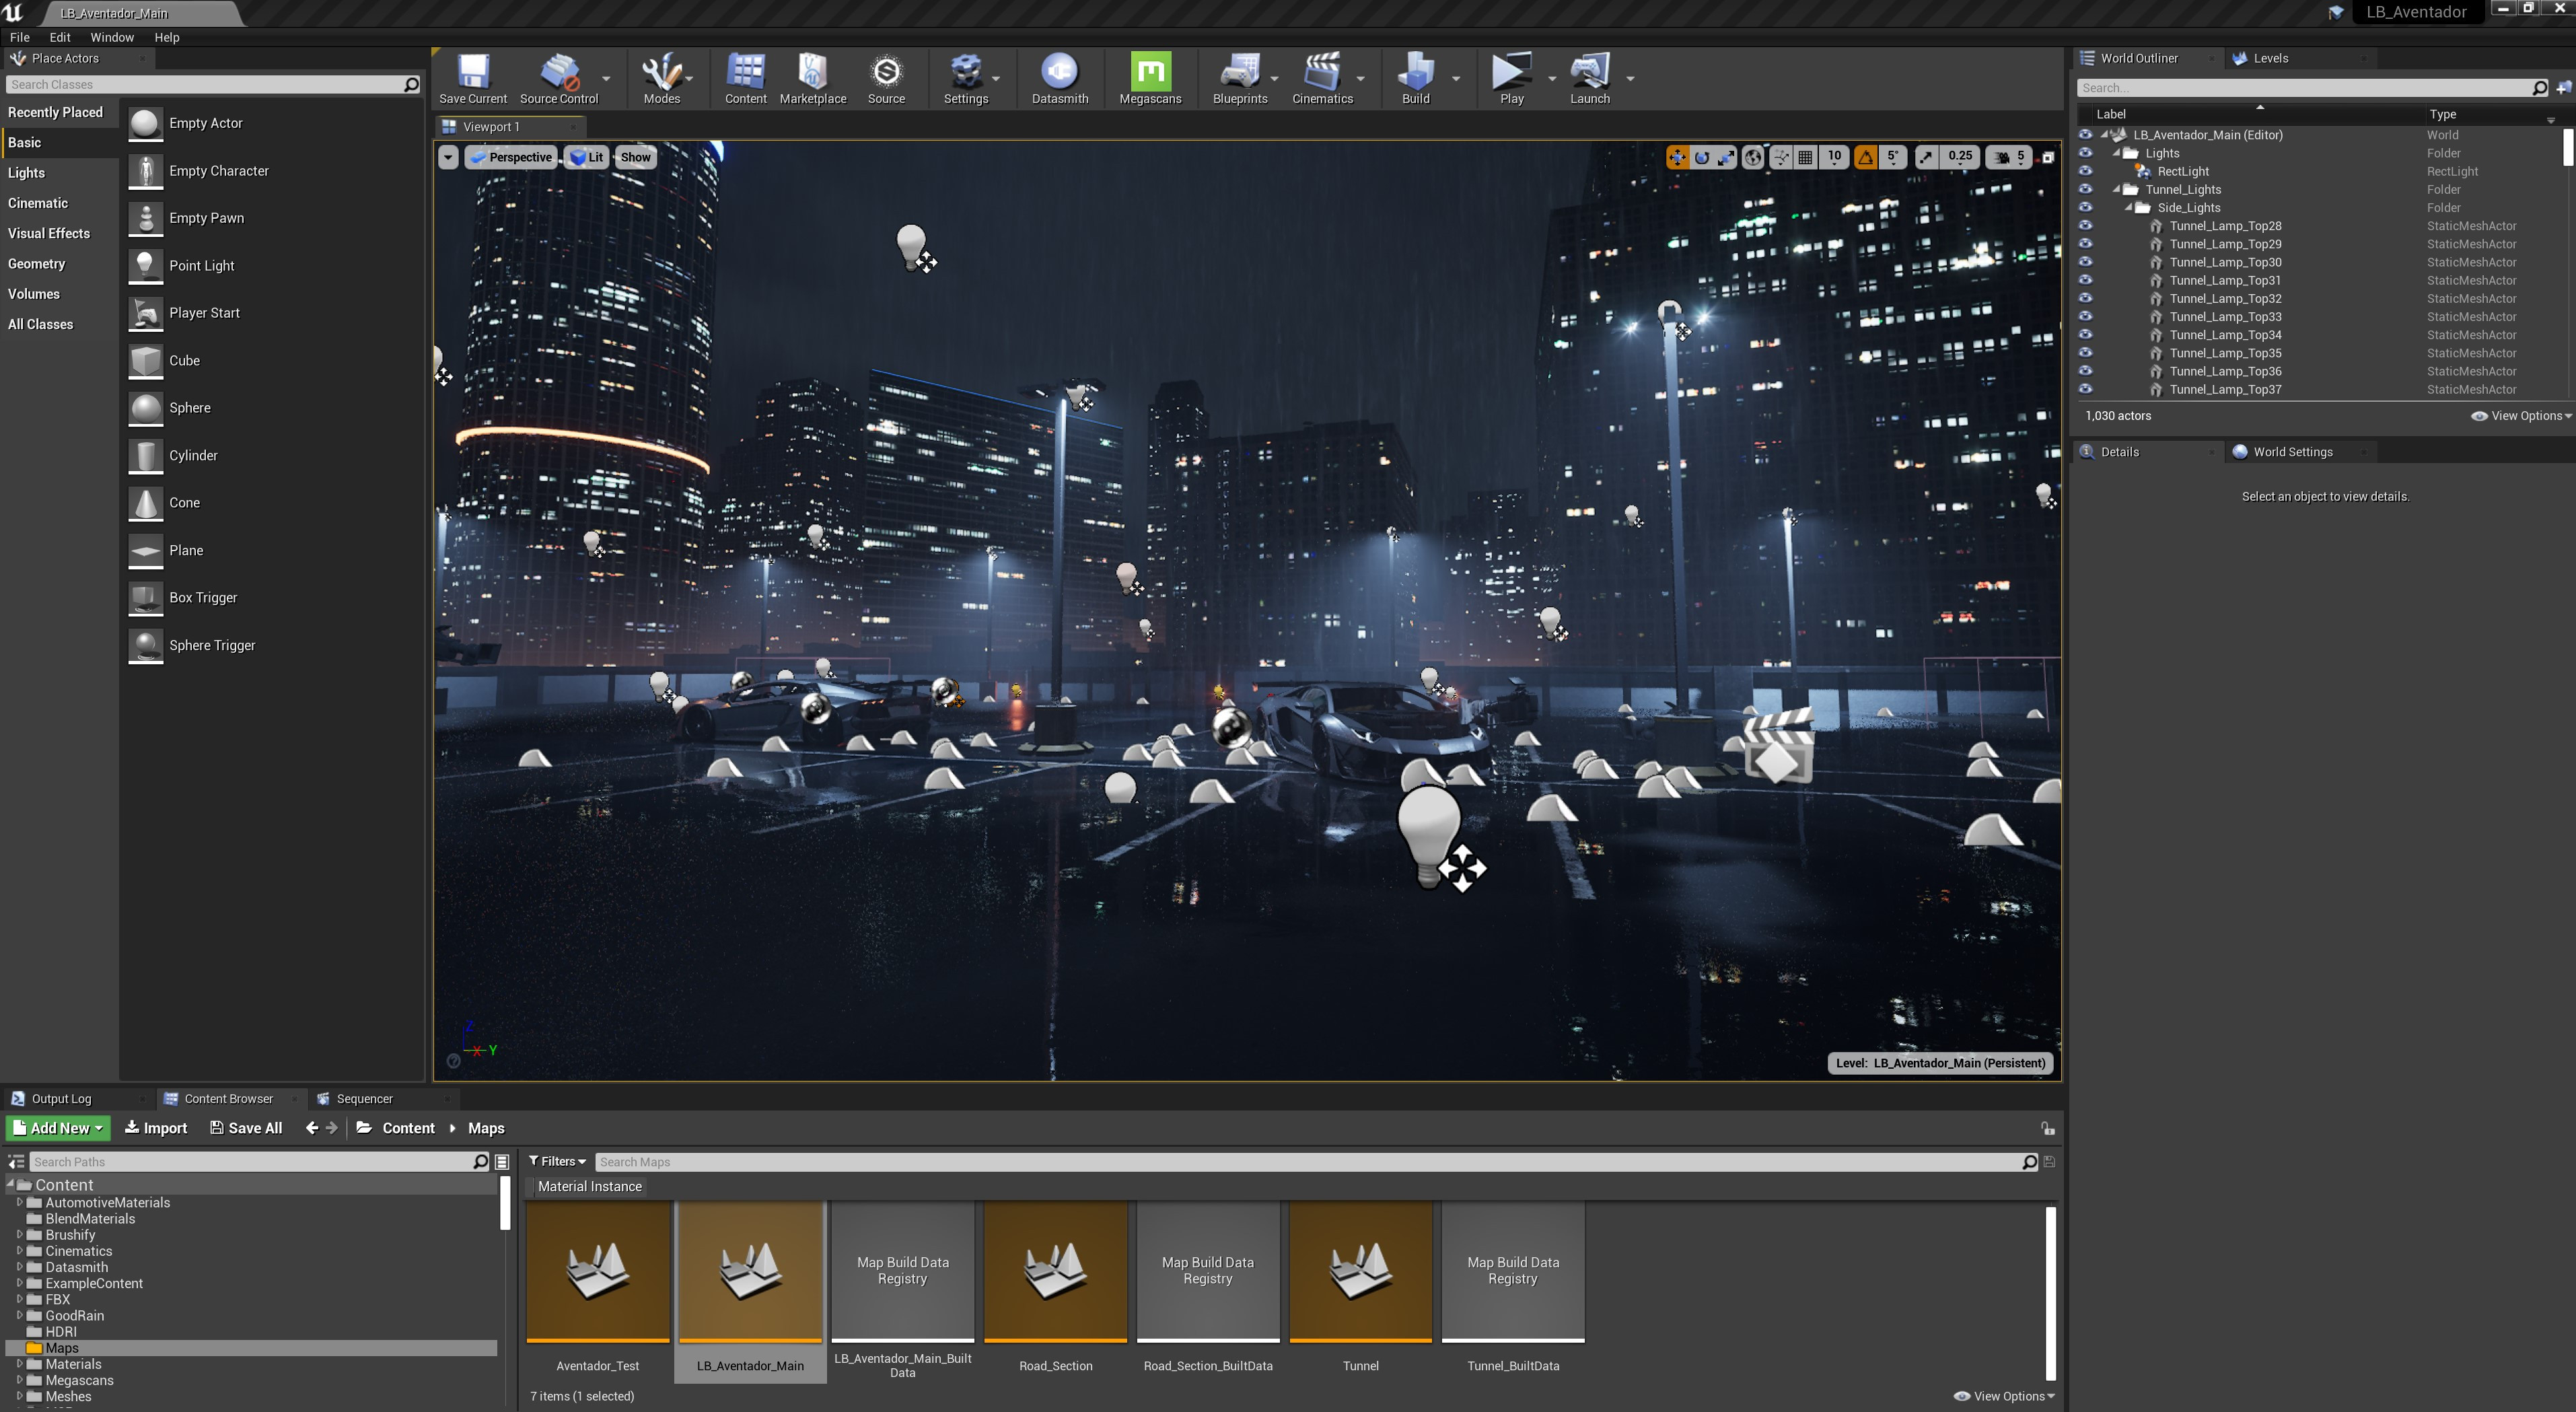2576x1412 pixels.
Task: Click the Search Classes input field
Action: coord(212,85)
